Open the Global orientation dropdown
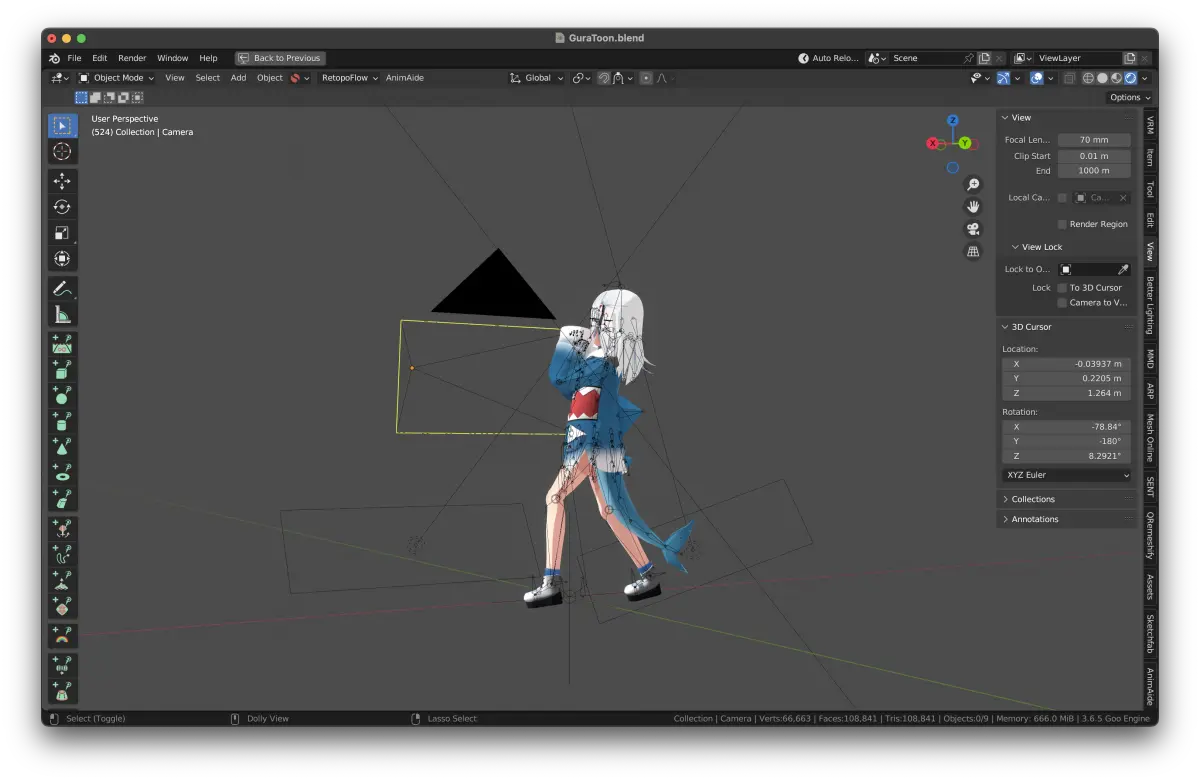This screenshot has height=781, width=1200. (x=537, y=78)
